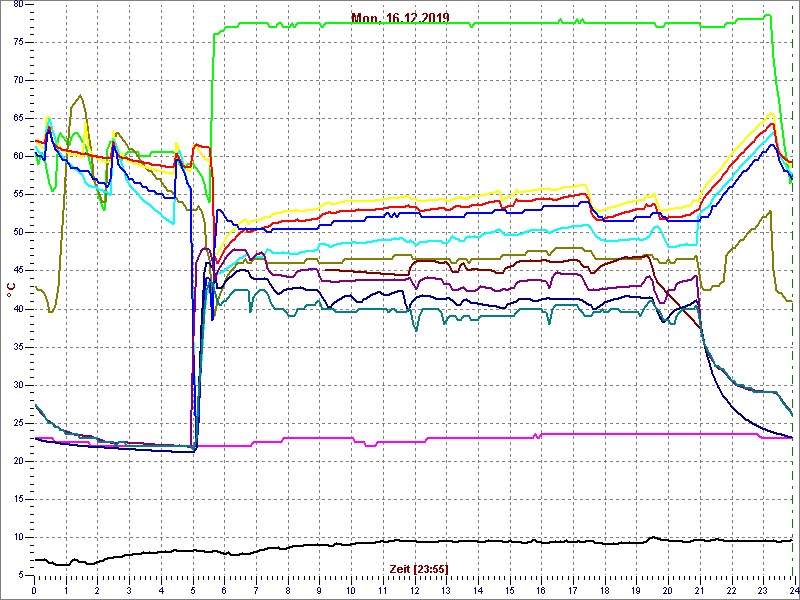Click hour 18 on the time axis

[x=604, y=590]
